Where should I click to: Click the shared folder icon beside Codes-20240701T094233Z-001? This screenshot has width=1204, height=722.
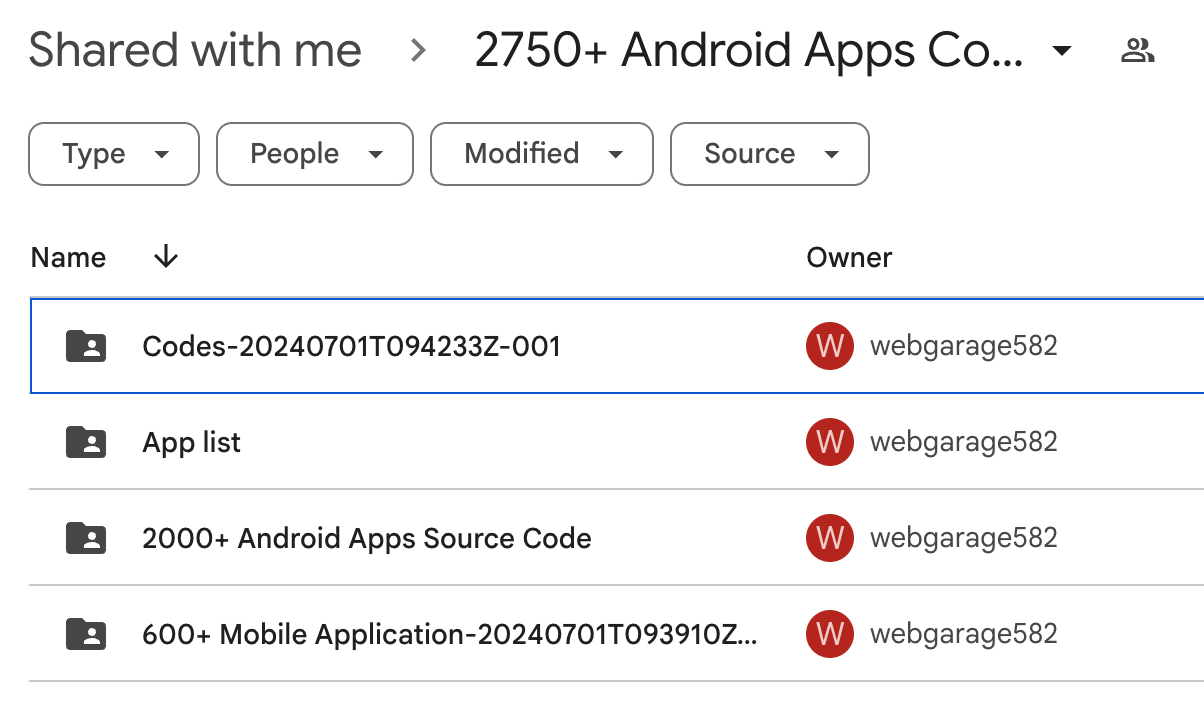(86, 346)
